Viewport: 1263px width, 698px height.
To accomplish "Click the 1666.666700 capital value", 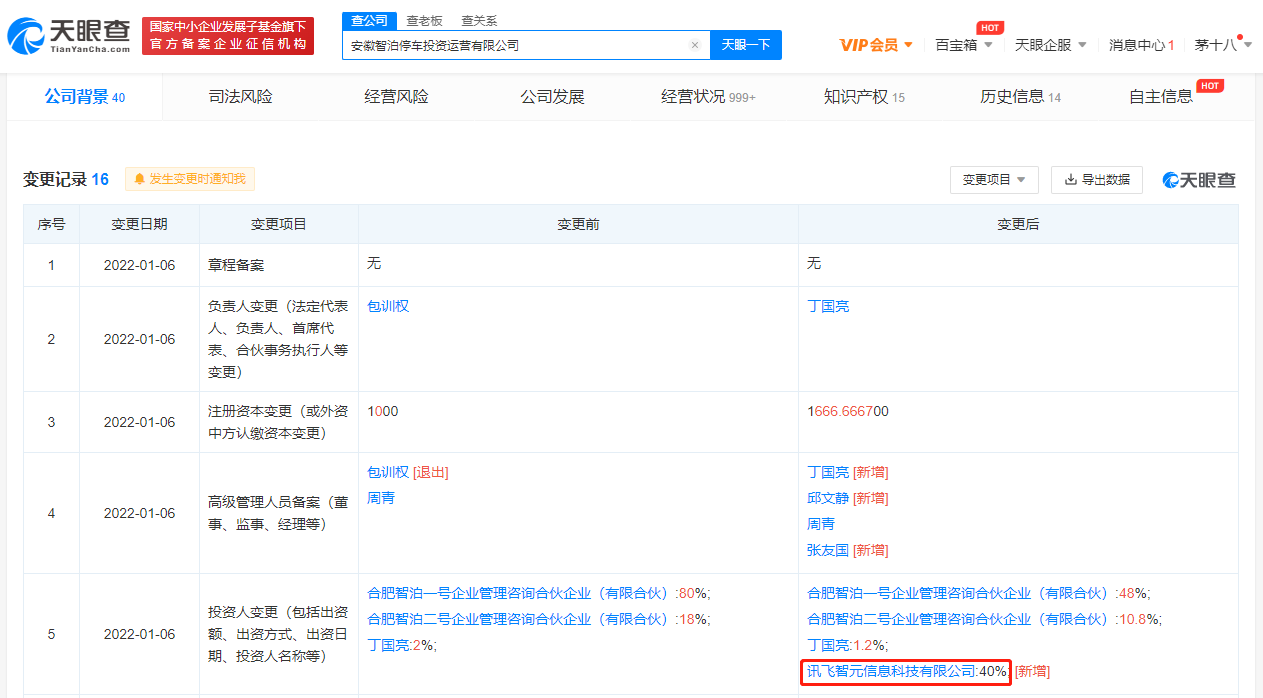I will 848,411.
